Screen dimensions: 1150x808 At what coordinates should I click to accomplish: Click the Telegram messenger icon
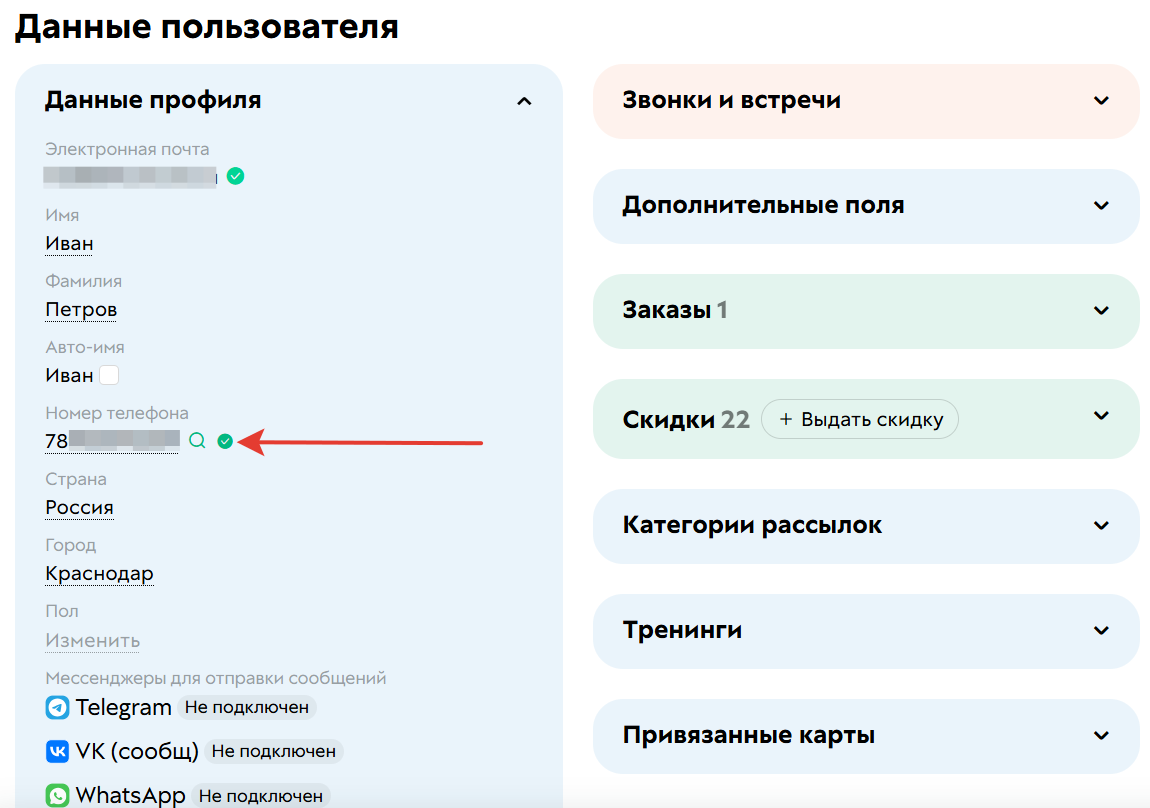pyautogui.click(x=56, y=707)
